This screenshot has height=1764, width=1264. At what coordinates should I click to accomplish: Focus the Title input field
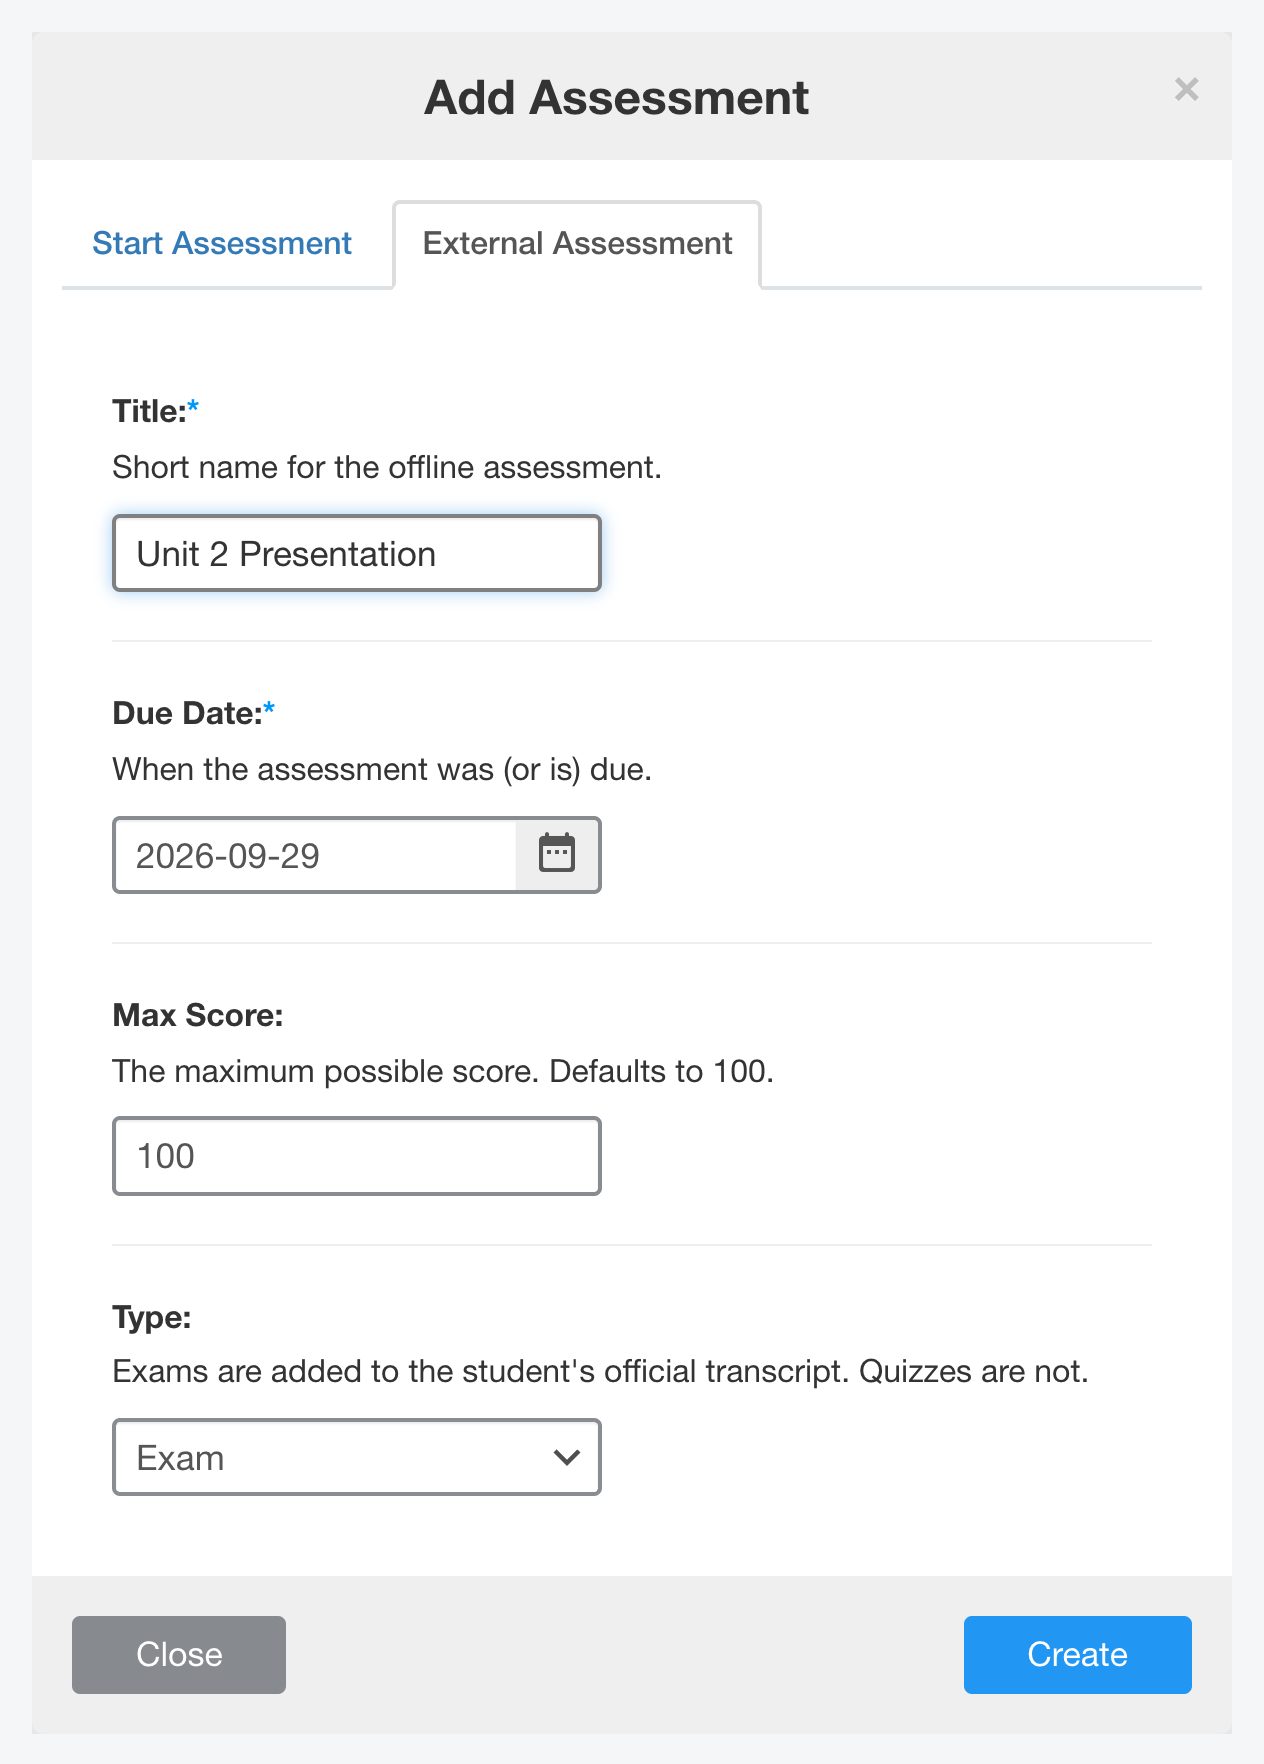357,553
